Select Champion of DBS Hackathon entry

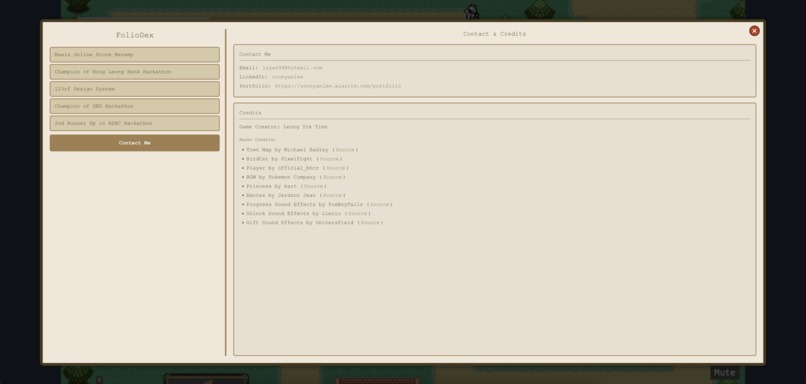[x=135, y=106]
